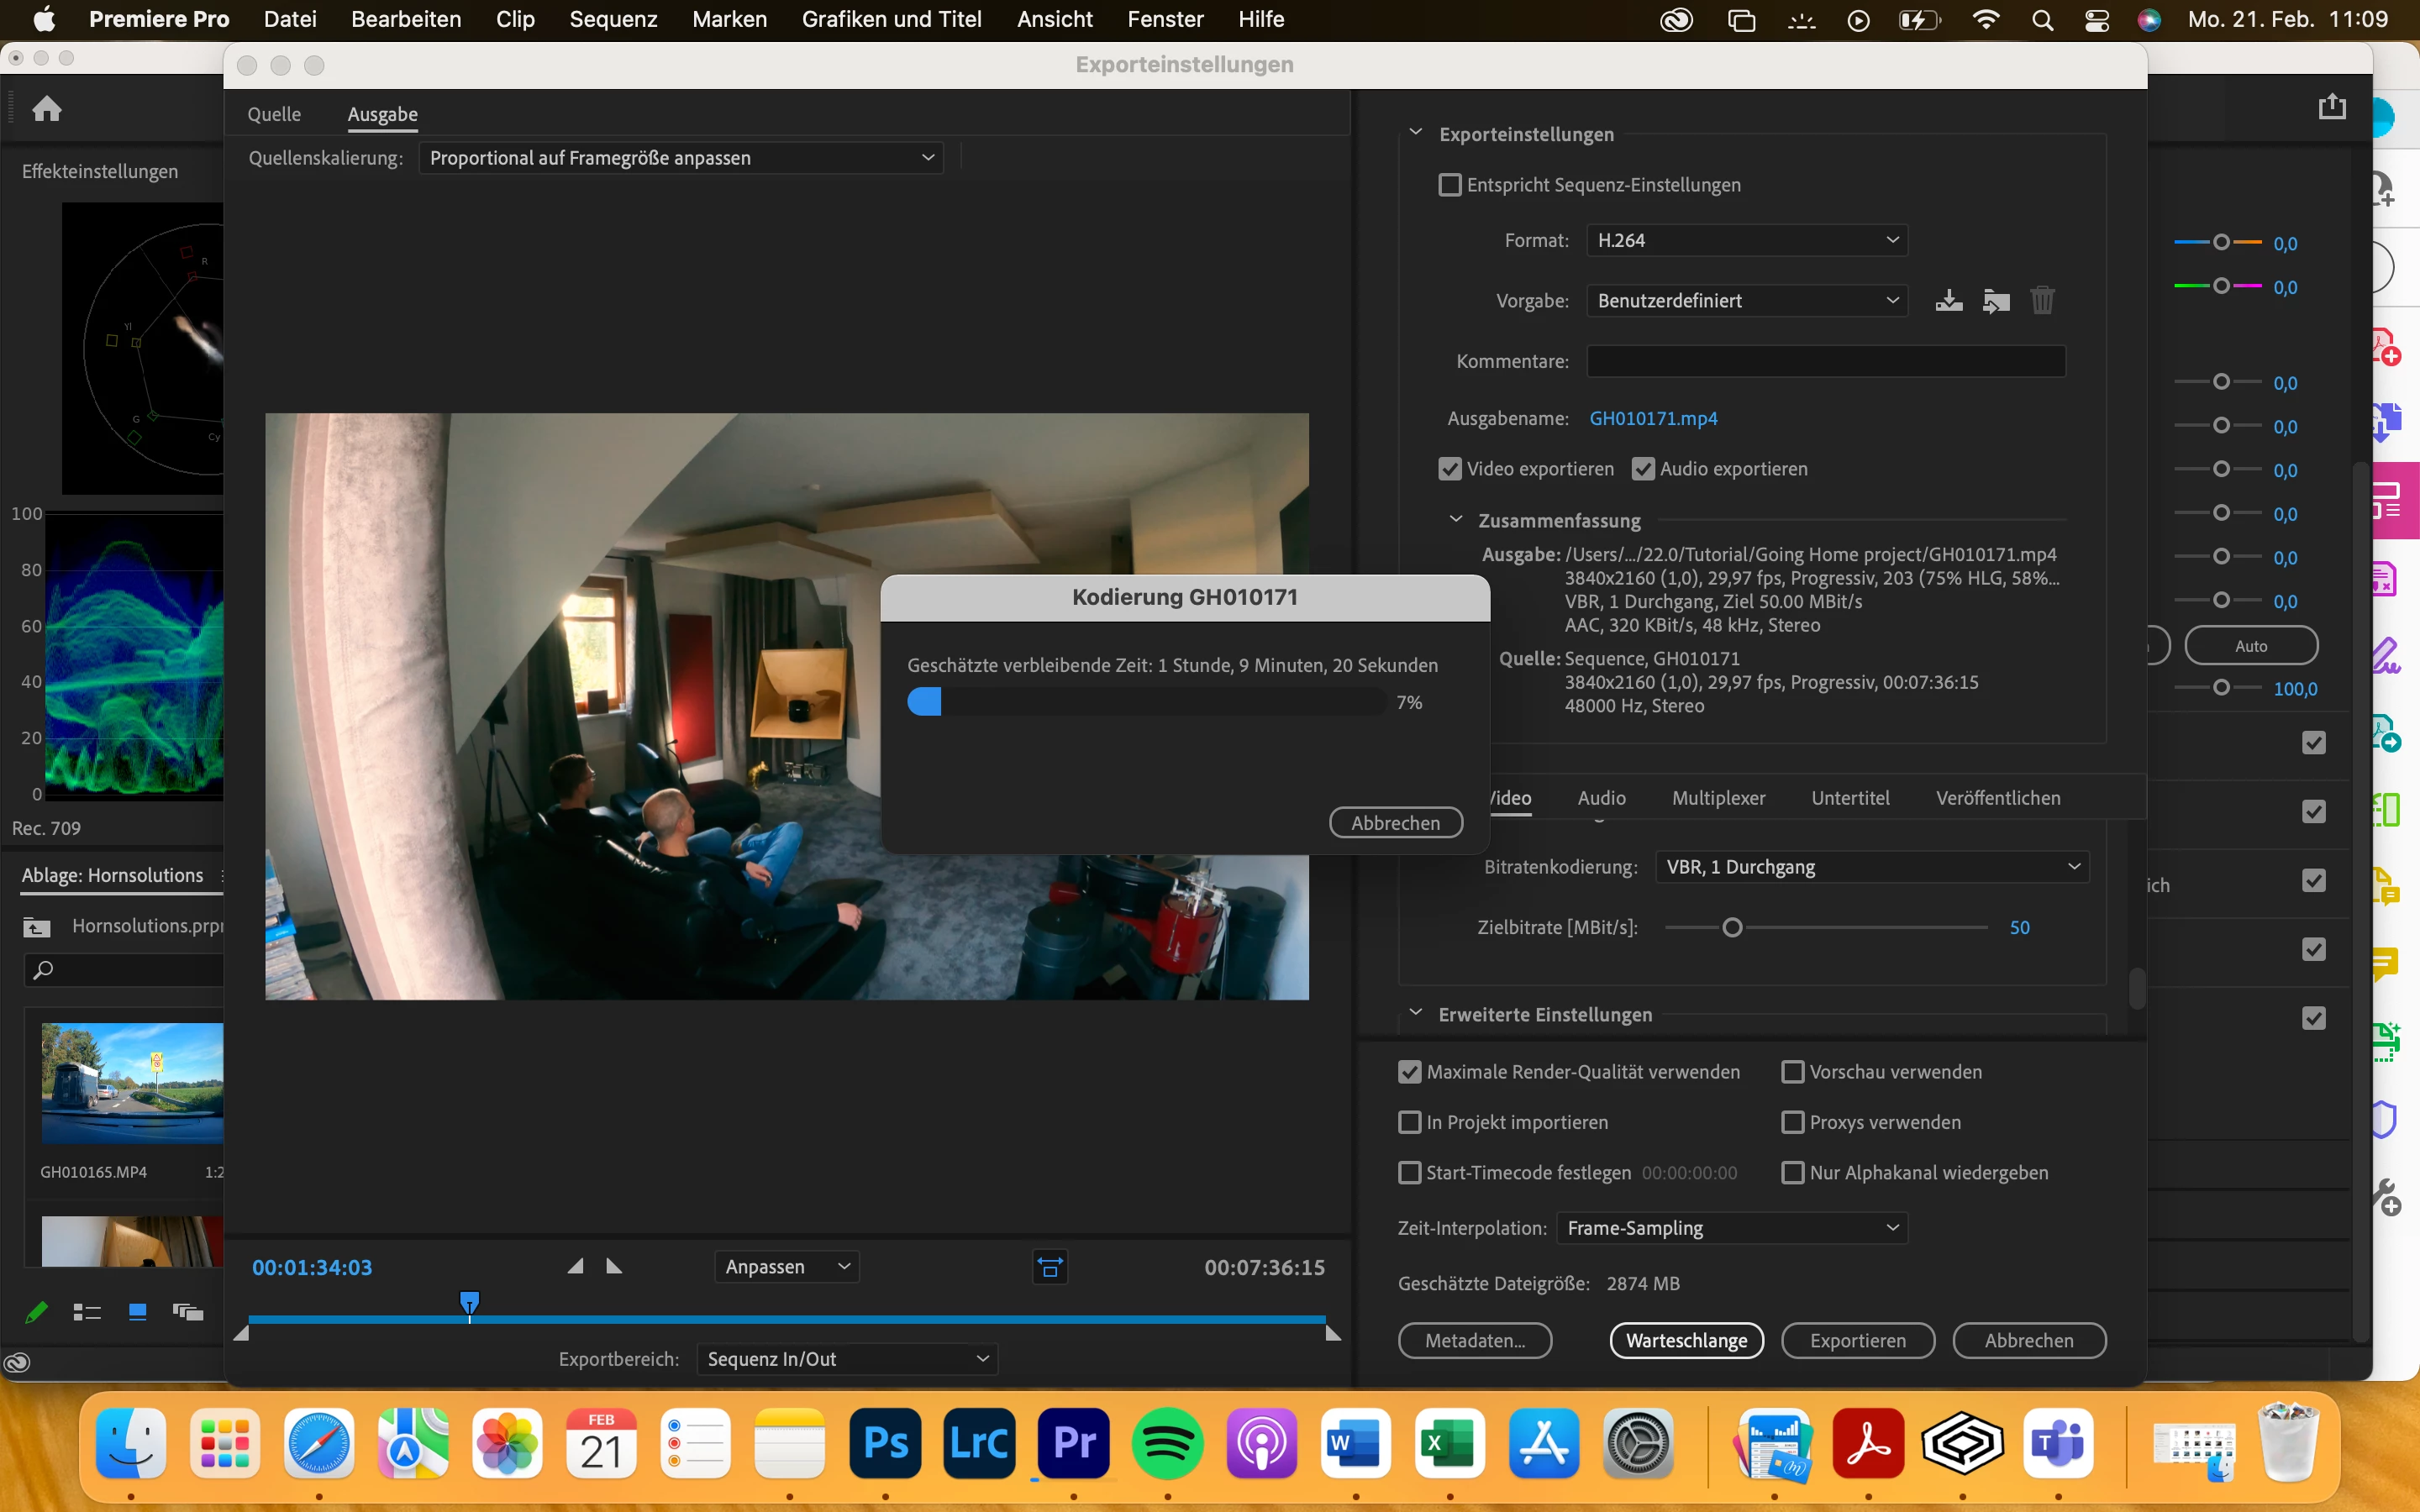This screenshot has height=1512, width=2420.
Task: Uncheck Maximale Render-Qualität verwenden
Action: (x=1409, y=1072)
